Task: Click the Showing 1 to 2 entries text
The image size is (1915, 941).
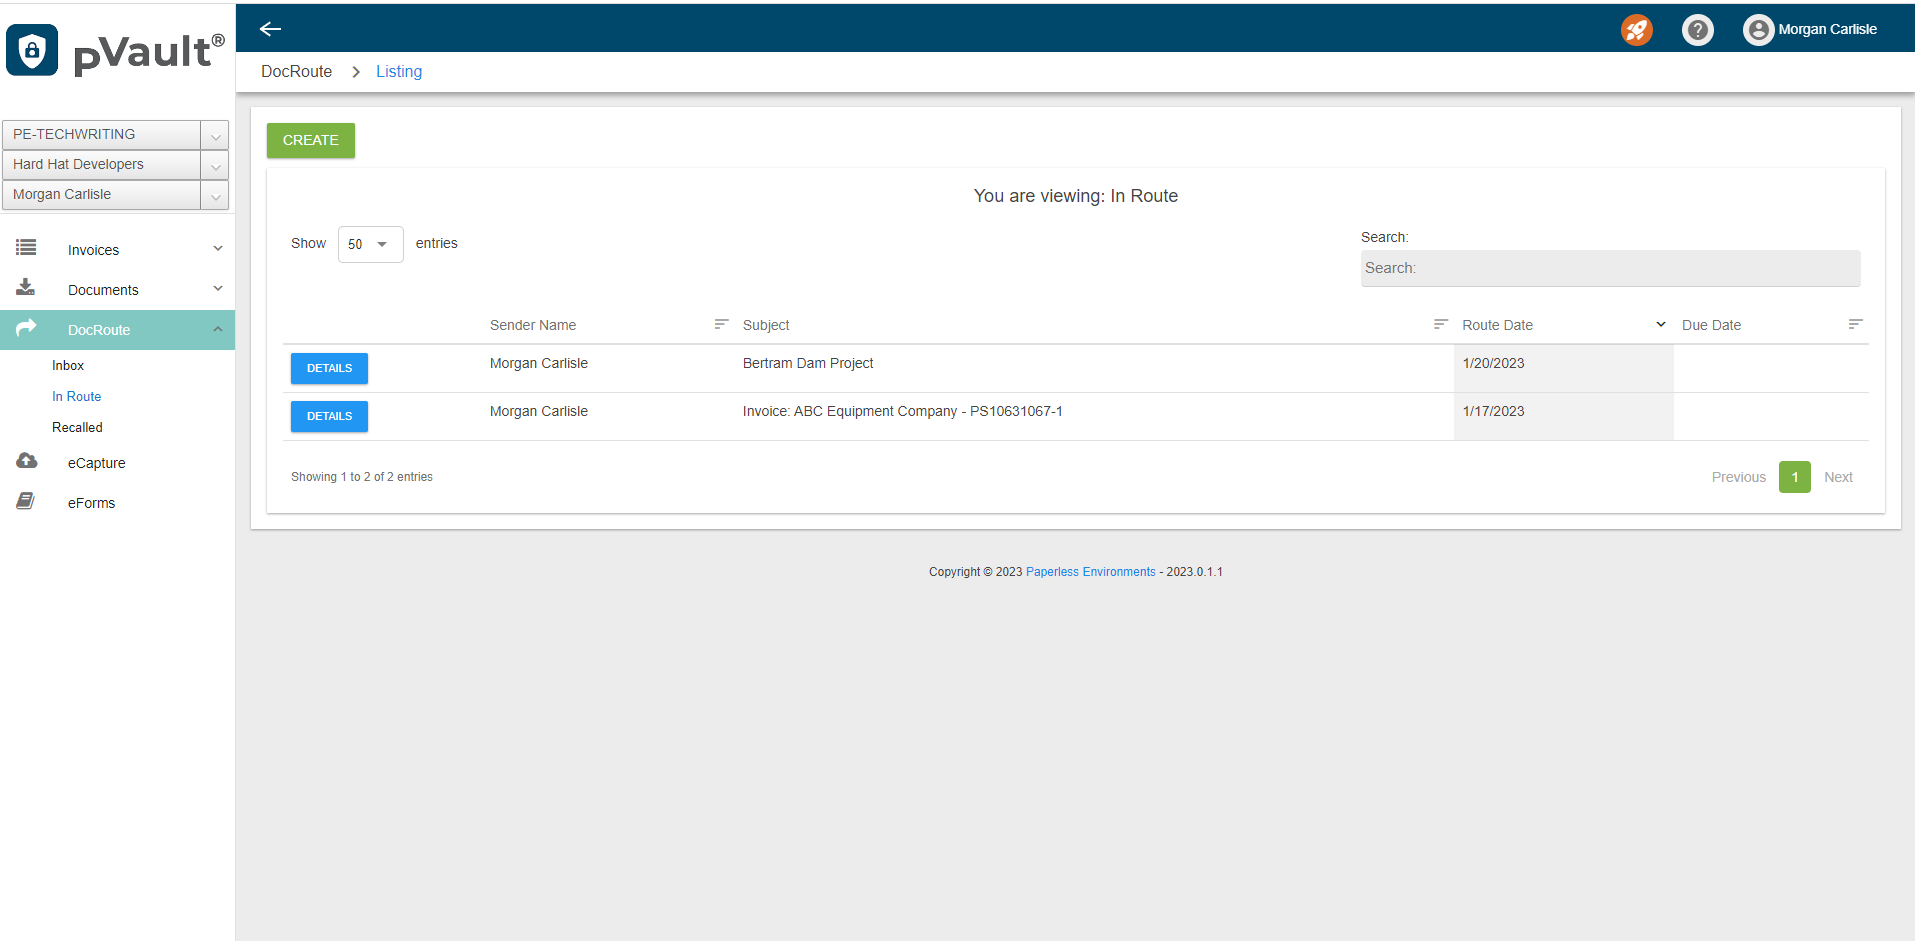Action: coord(362,477)
